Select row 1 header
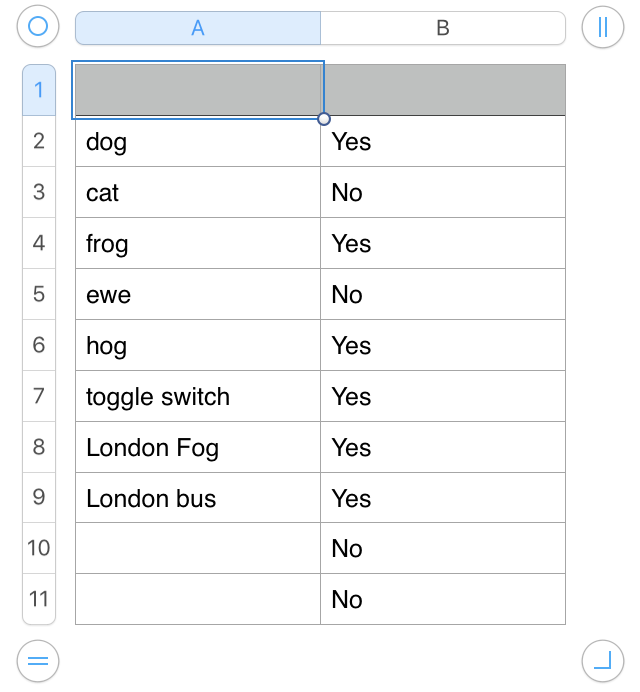The height and width of the screenshot is (692, 640). pyautogui.click(x=39, y=90)
